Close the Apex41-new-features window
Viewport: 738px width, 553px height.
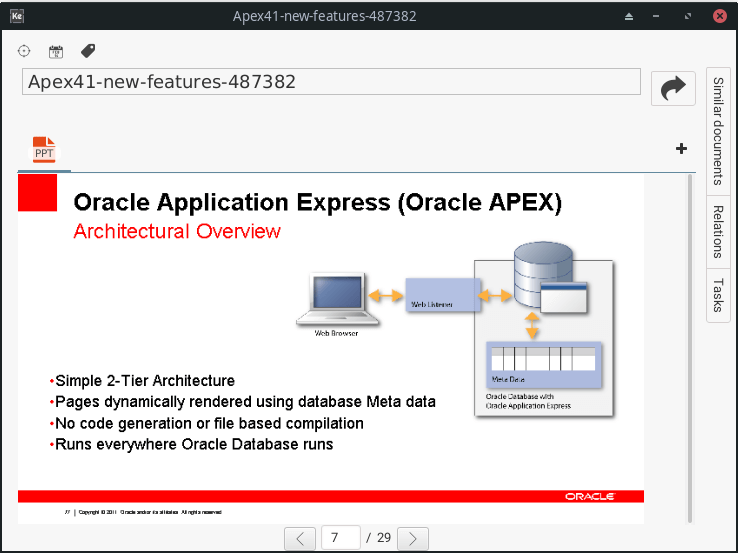[719, 16]
